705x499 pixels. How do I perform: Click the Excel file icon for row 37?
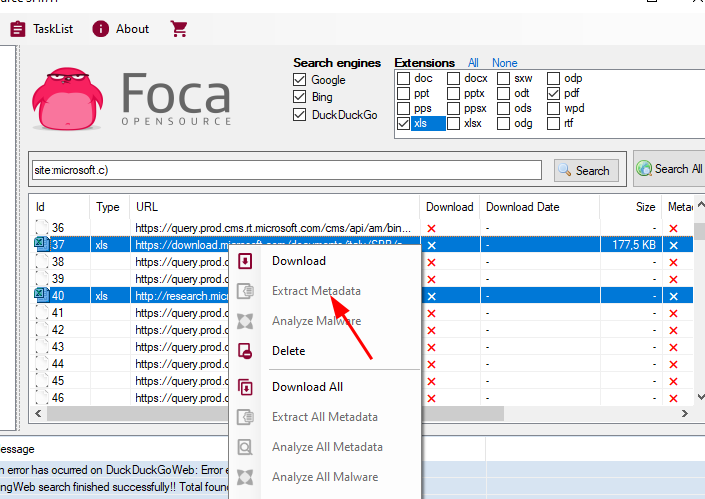click(41, 244)
